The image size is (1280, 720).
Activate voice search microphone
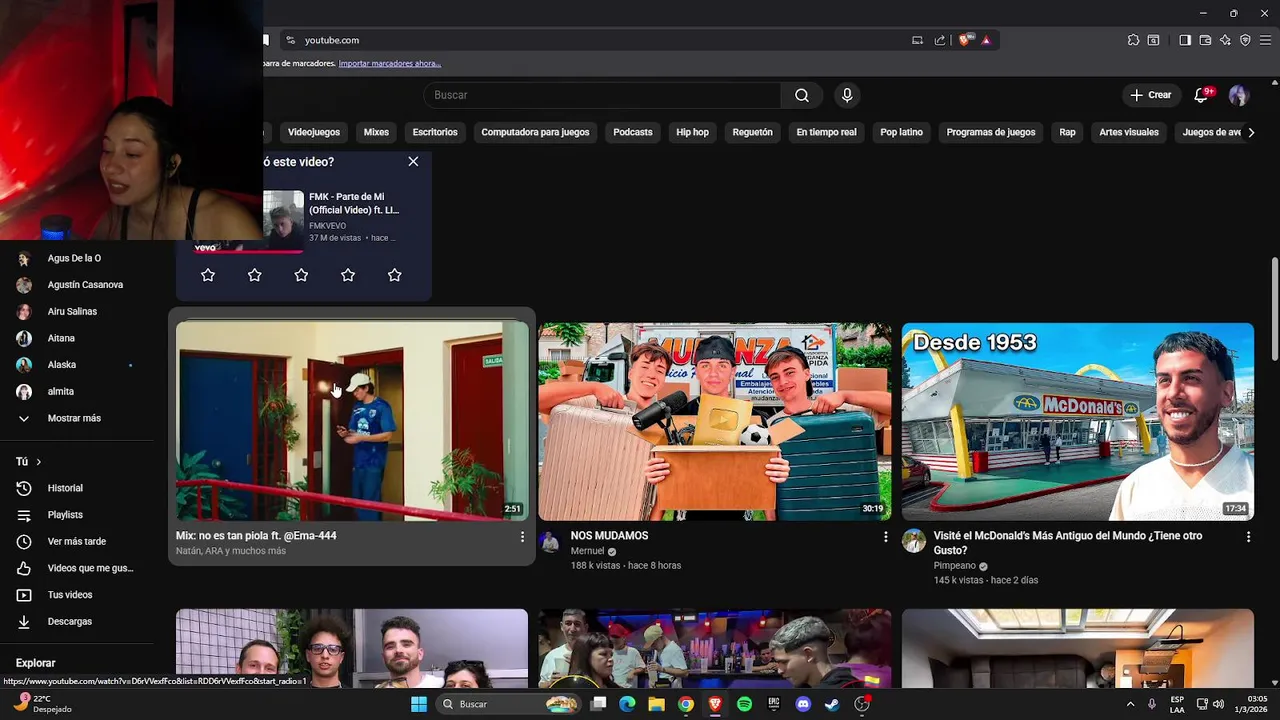(x=847, y=95)
